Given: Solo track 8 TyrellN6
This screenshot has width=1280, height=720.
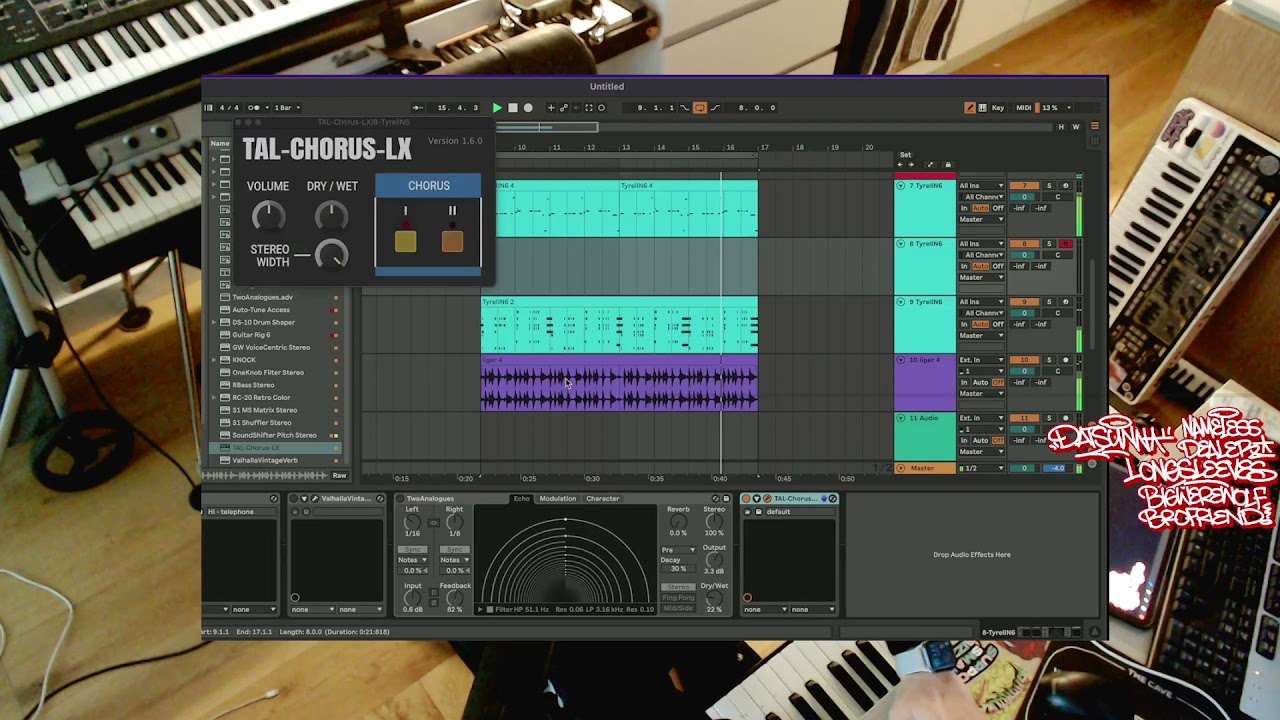Looking at the screenshot, I should (x=1049, y=244).
